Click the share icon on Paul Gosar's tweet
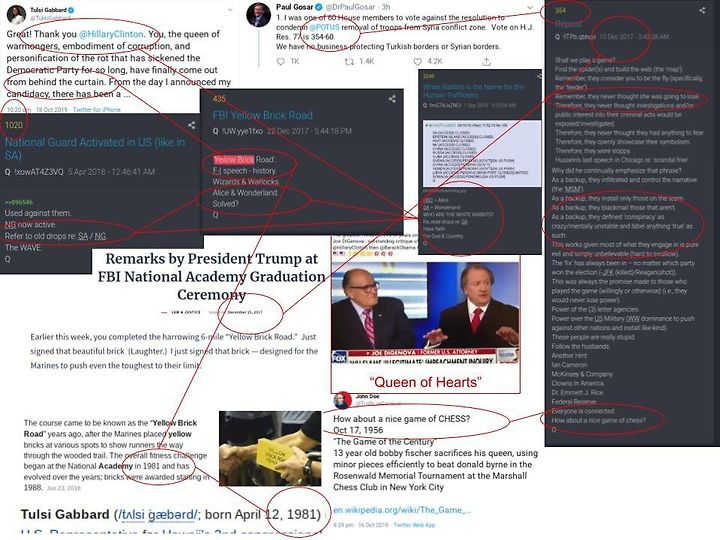720x540 pixels. [x=487, y=61]
